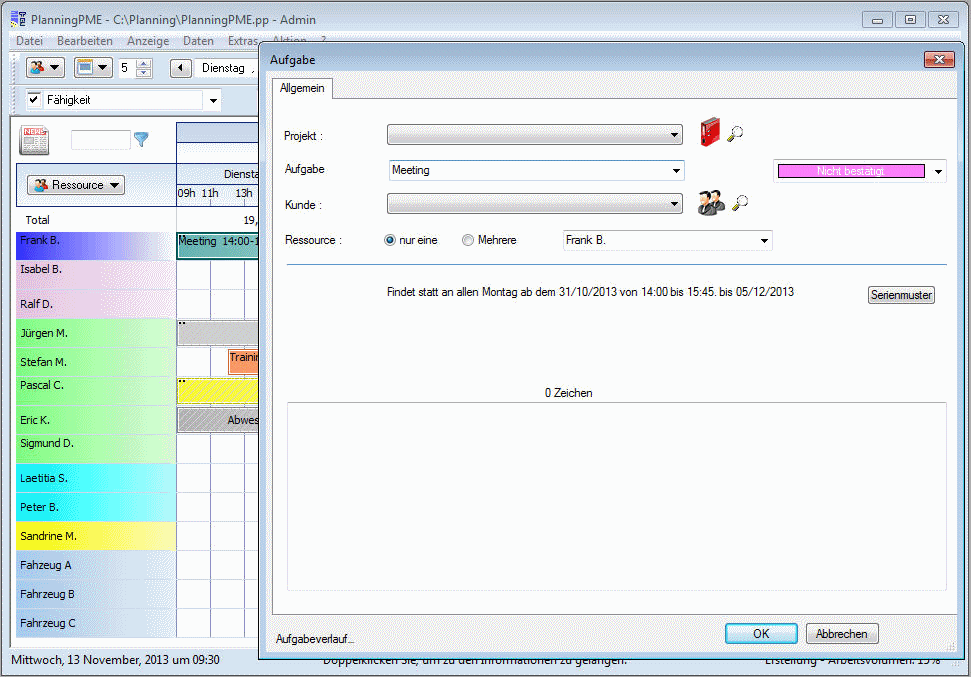Open the customer people icon next to Kunde

[711, 203]
